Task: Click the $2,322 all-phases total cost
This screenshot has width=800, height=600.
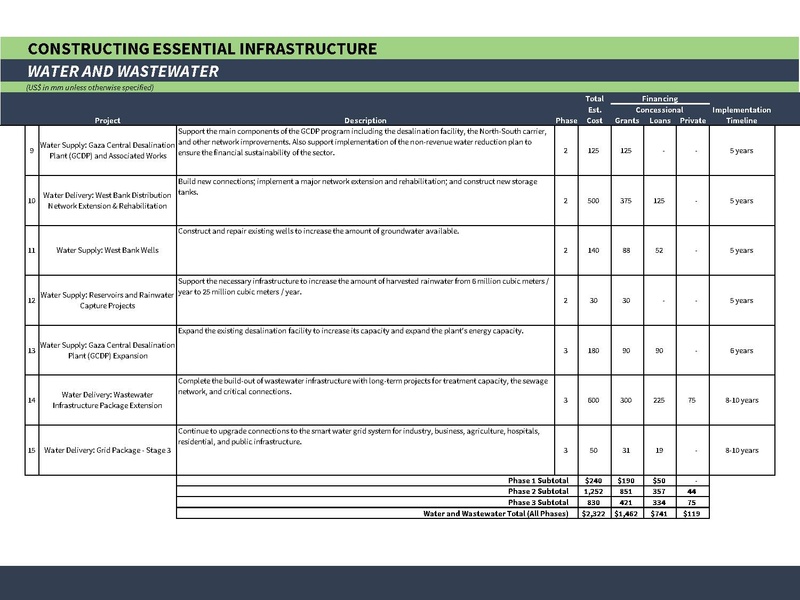Action: 595,513
